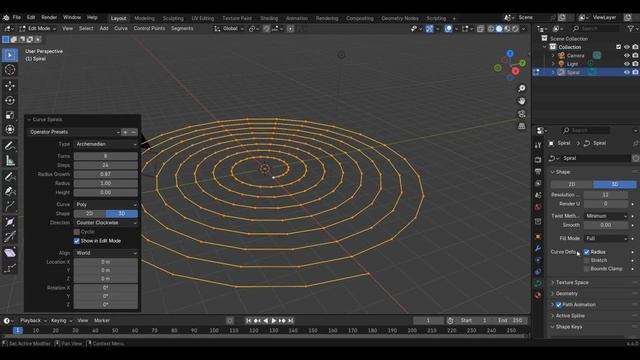This screenshot has width=640, height=360.
Task: Click the Play animation button
Action: 274,321
